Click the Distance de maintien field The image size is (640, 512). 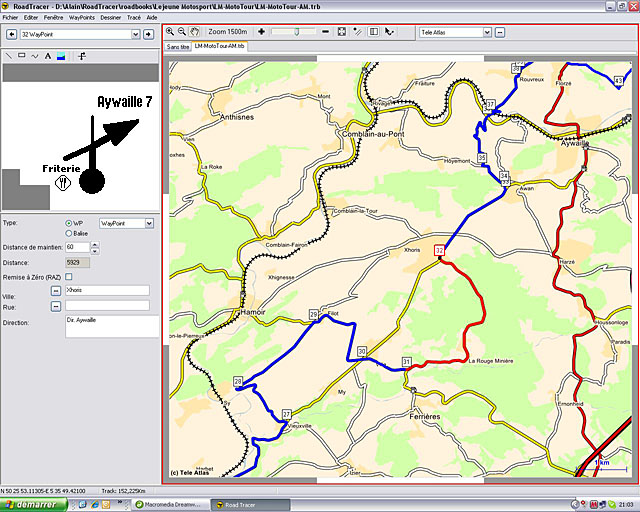[77, 247]
